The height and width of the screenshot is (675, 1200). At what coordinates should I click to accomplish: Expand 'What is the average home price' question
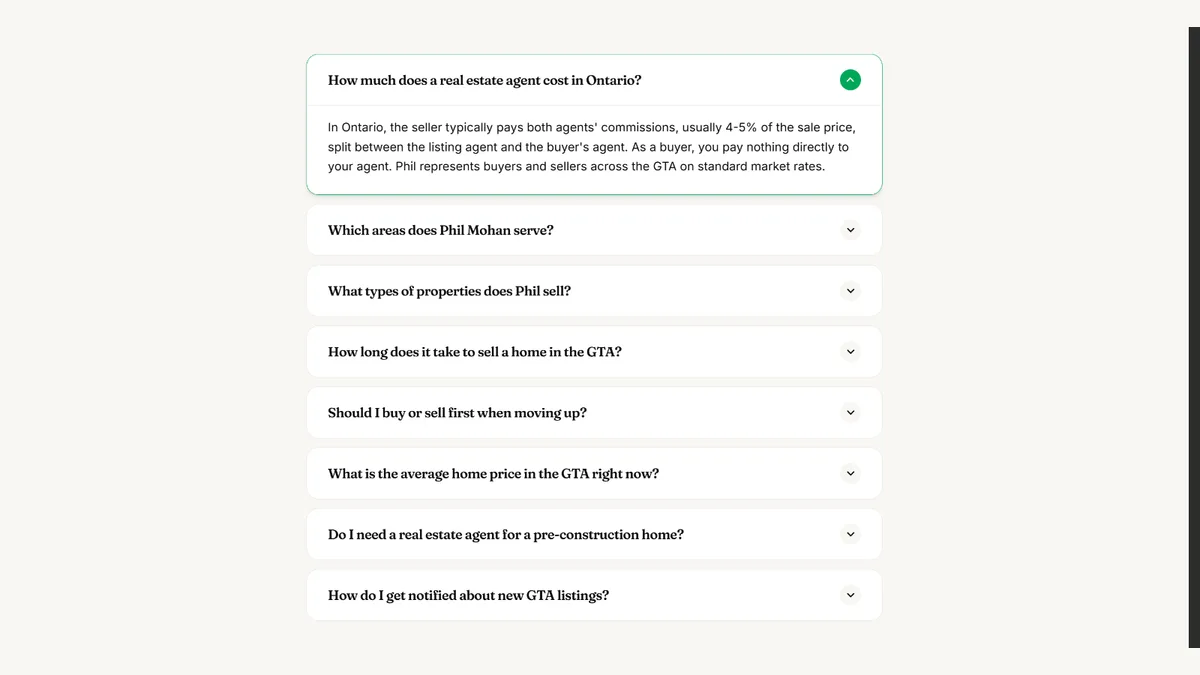[493, 474]
